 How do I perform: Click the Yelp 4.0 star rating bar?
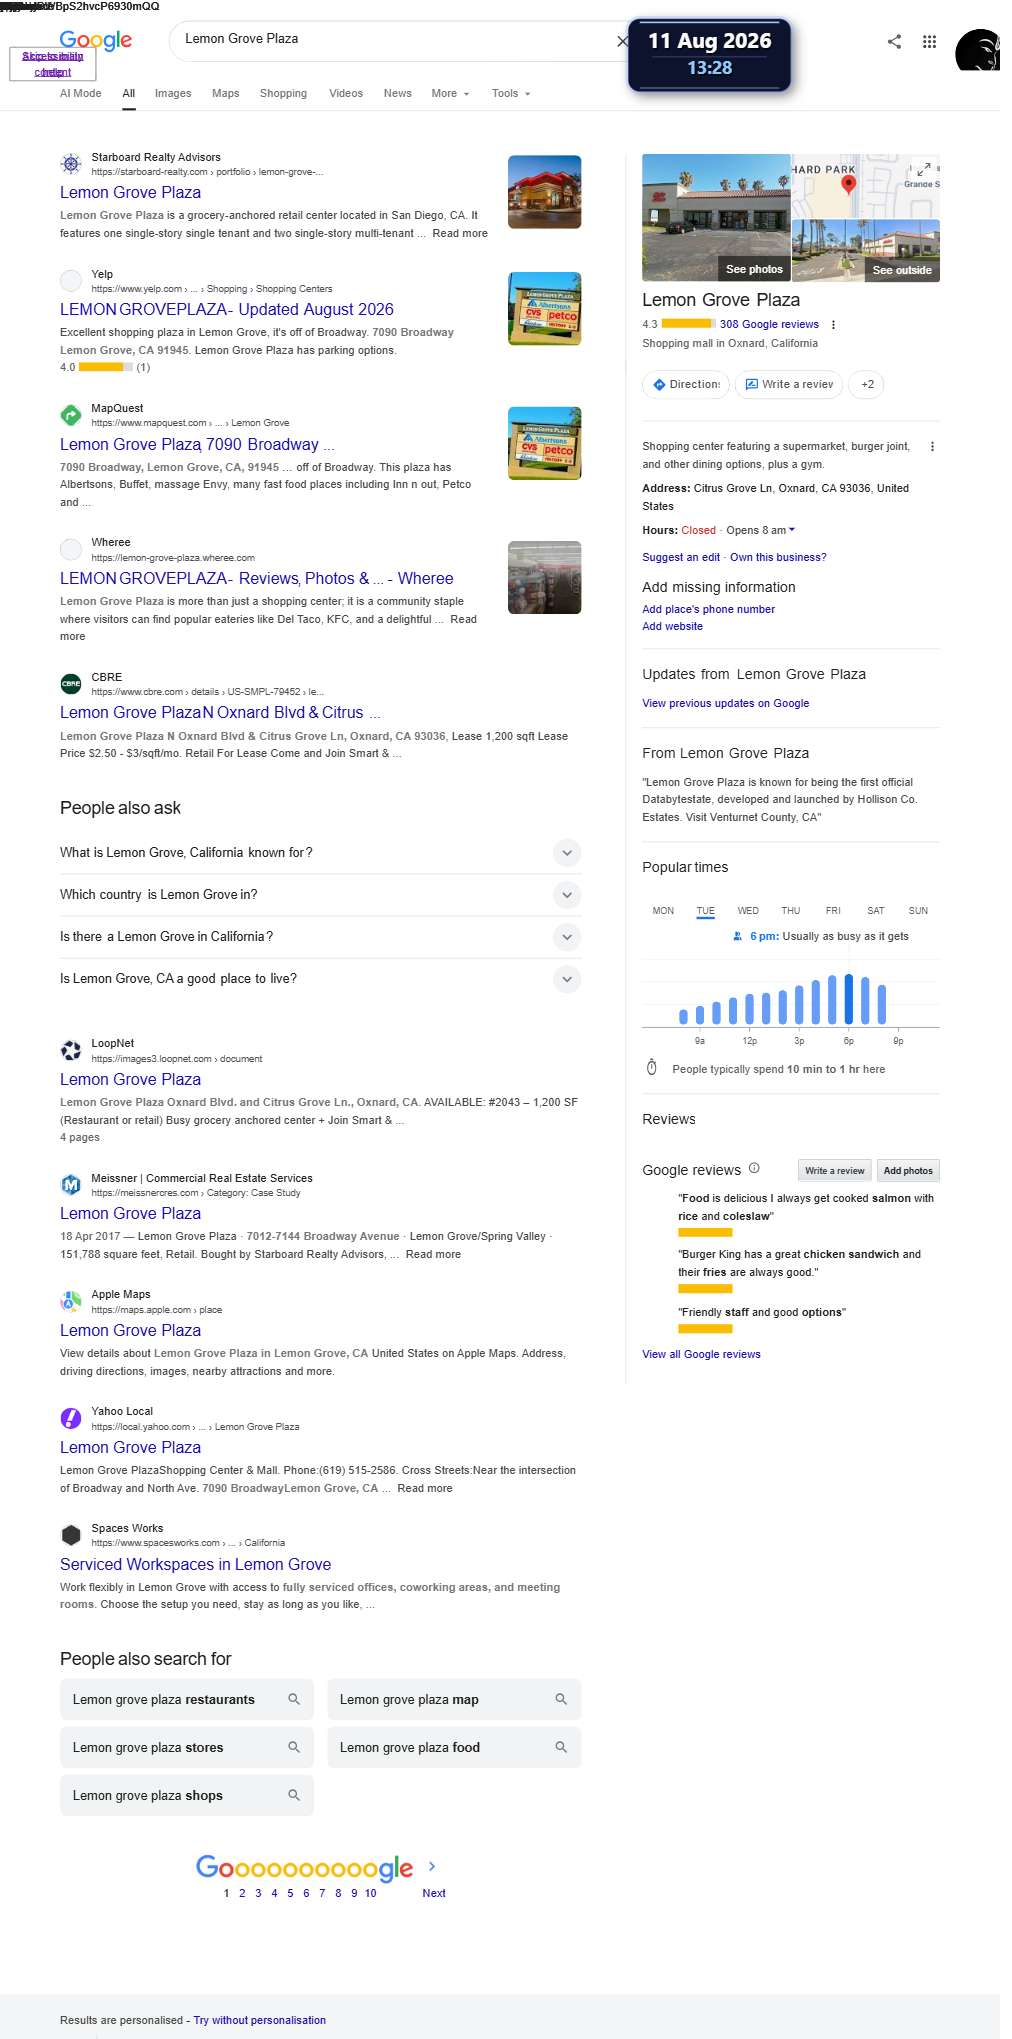[106, 367]
